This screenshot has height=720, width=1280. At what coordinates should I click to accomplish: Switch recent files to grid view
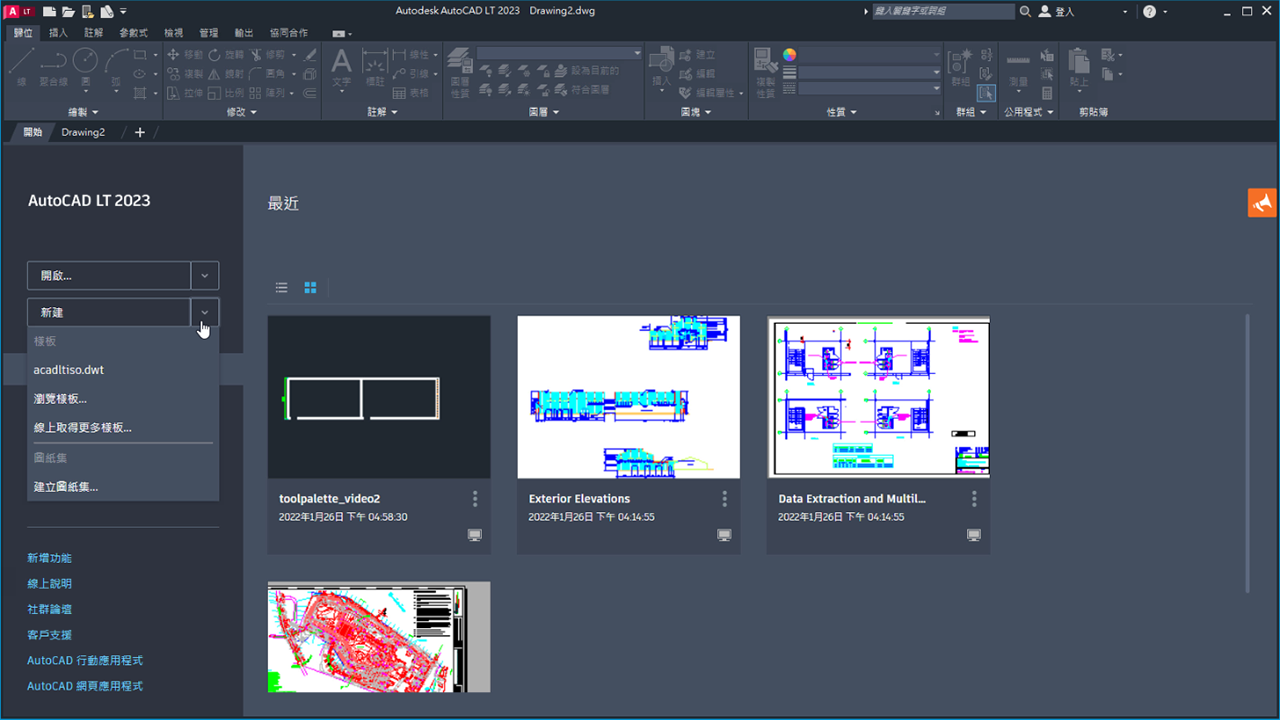(x=310, y=288)
